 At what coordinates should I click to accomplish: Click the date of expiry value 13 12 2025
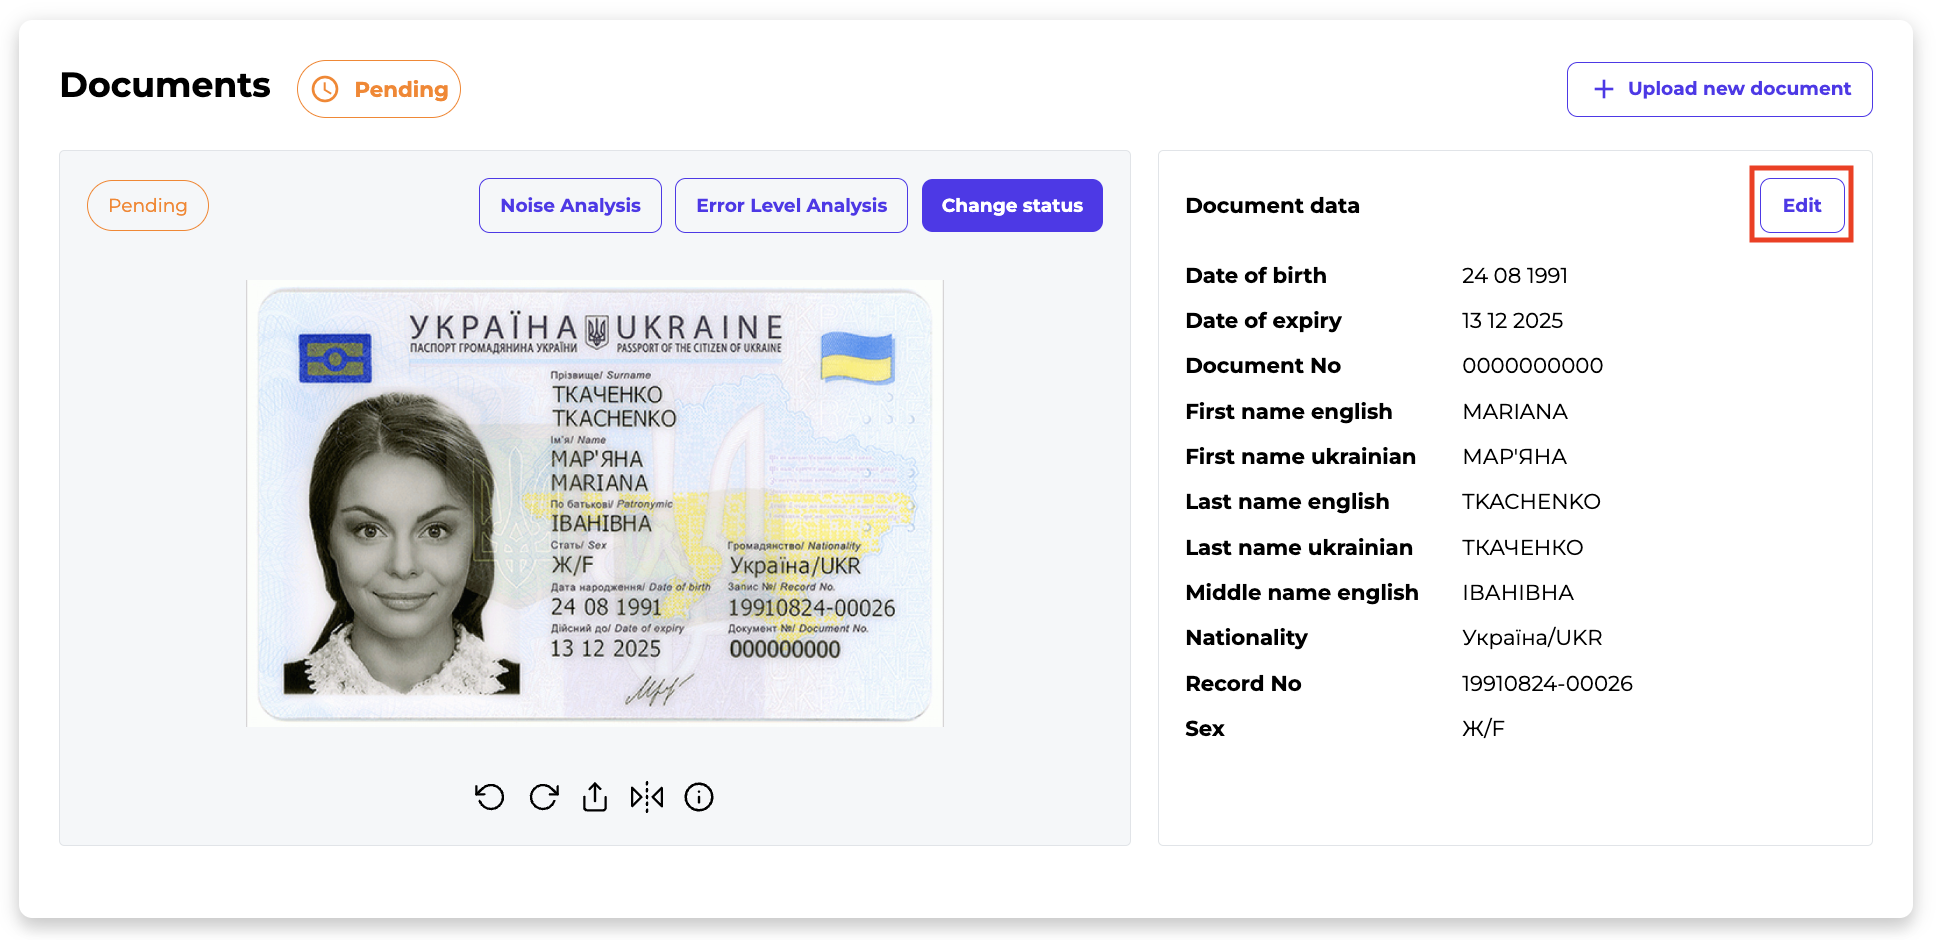click(x=1512, y=321)
